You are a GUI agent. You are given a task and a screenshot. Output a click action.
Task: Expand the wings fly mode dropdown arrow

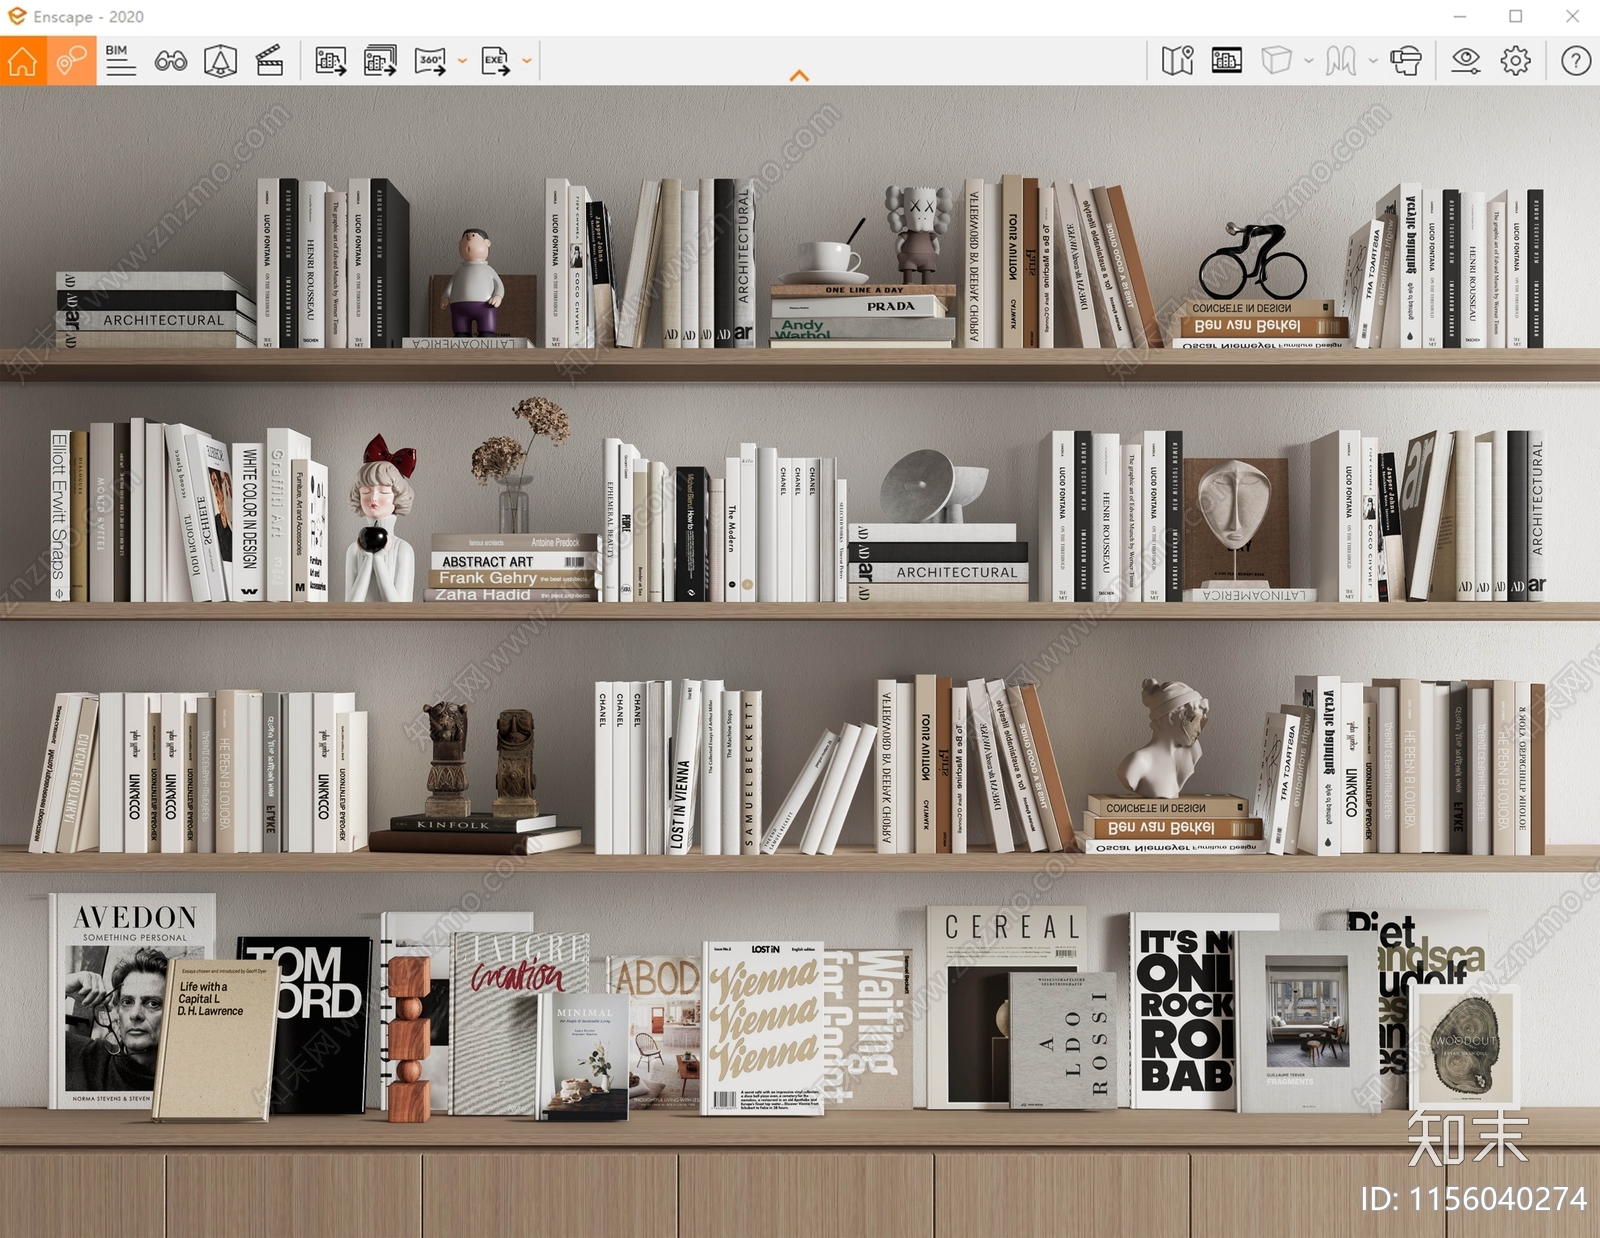point(1373,61)
